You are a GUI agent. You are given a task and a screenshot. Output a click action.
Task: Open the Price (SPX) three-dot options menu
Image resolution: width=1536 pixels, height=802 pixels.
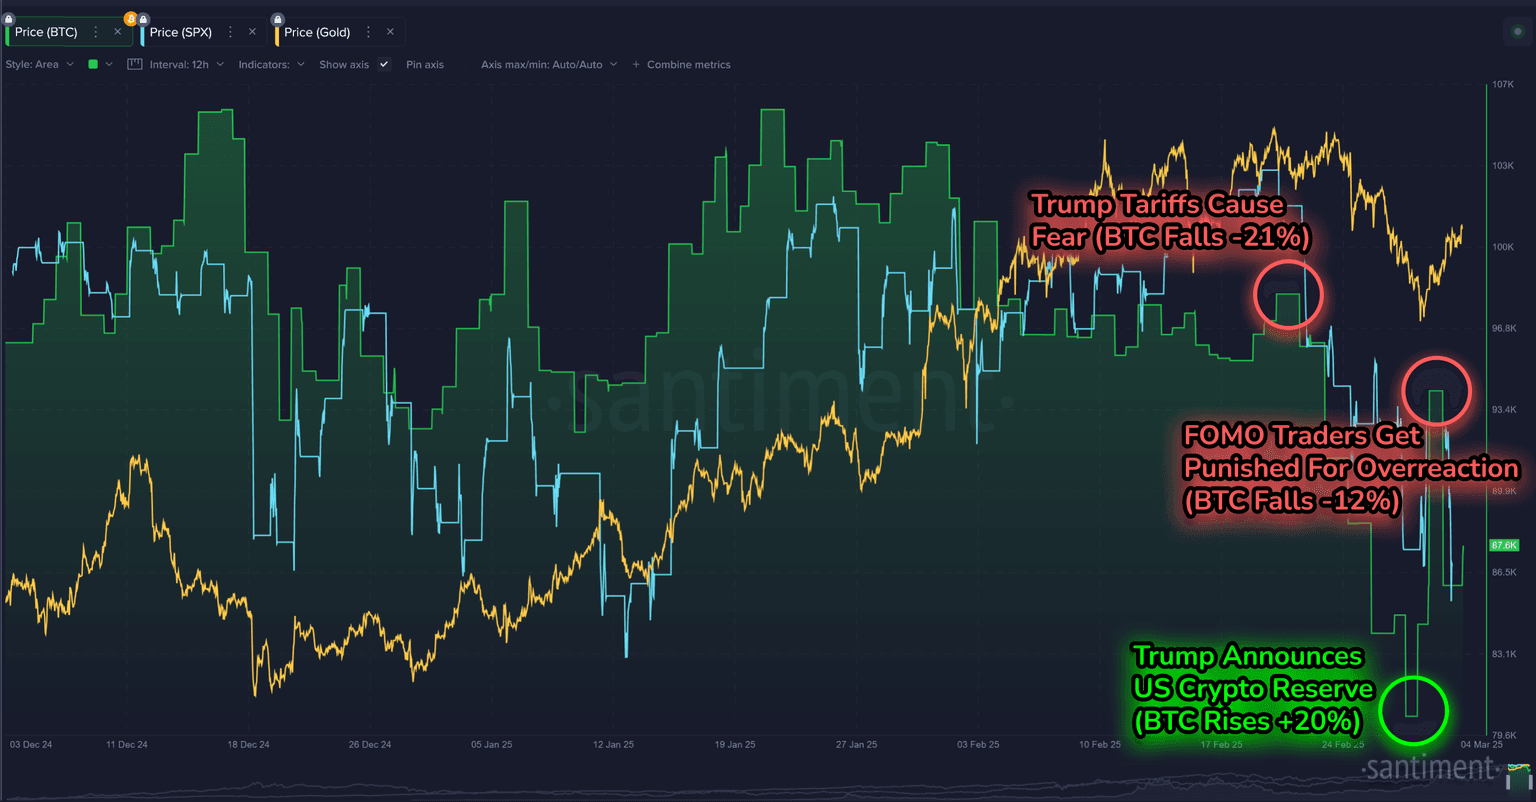coord(231,32)
